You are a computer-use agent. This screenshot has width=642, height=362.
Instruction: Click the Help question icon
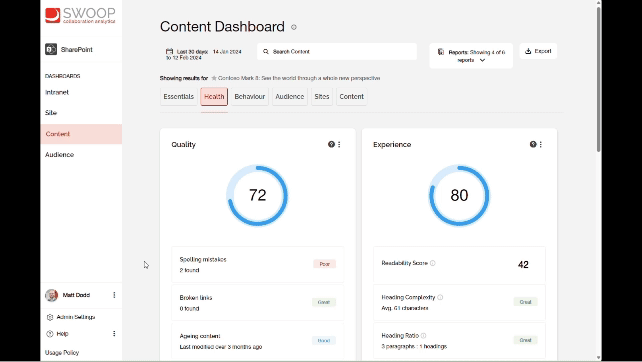click(50, 334)
